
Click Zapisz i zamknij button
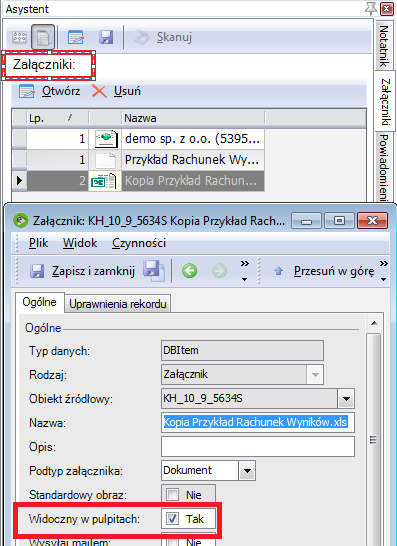coord(82,271)
